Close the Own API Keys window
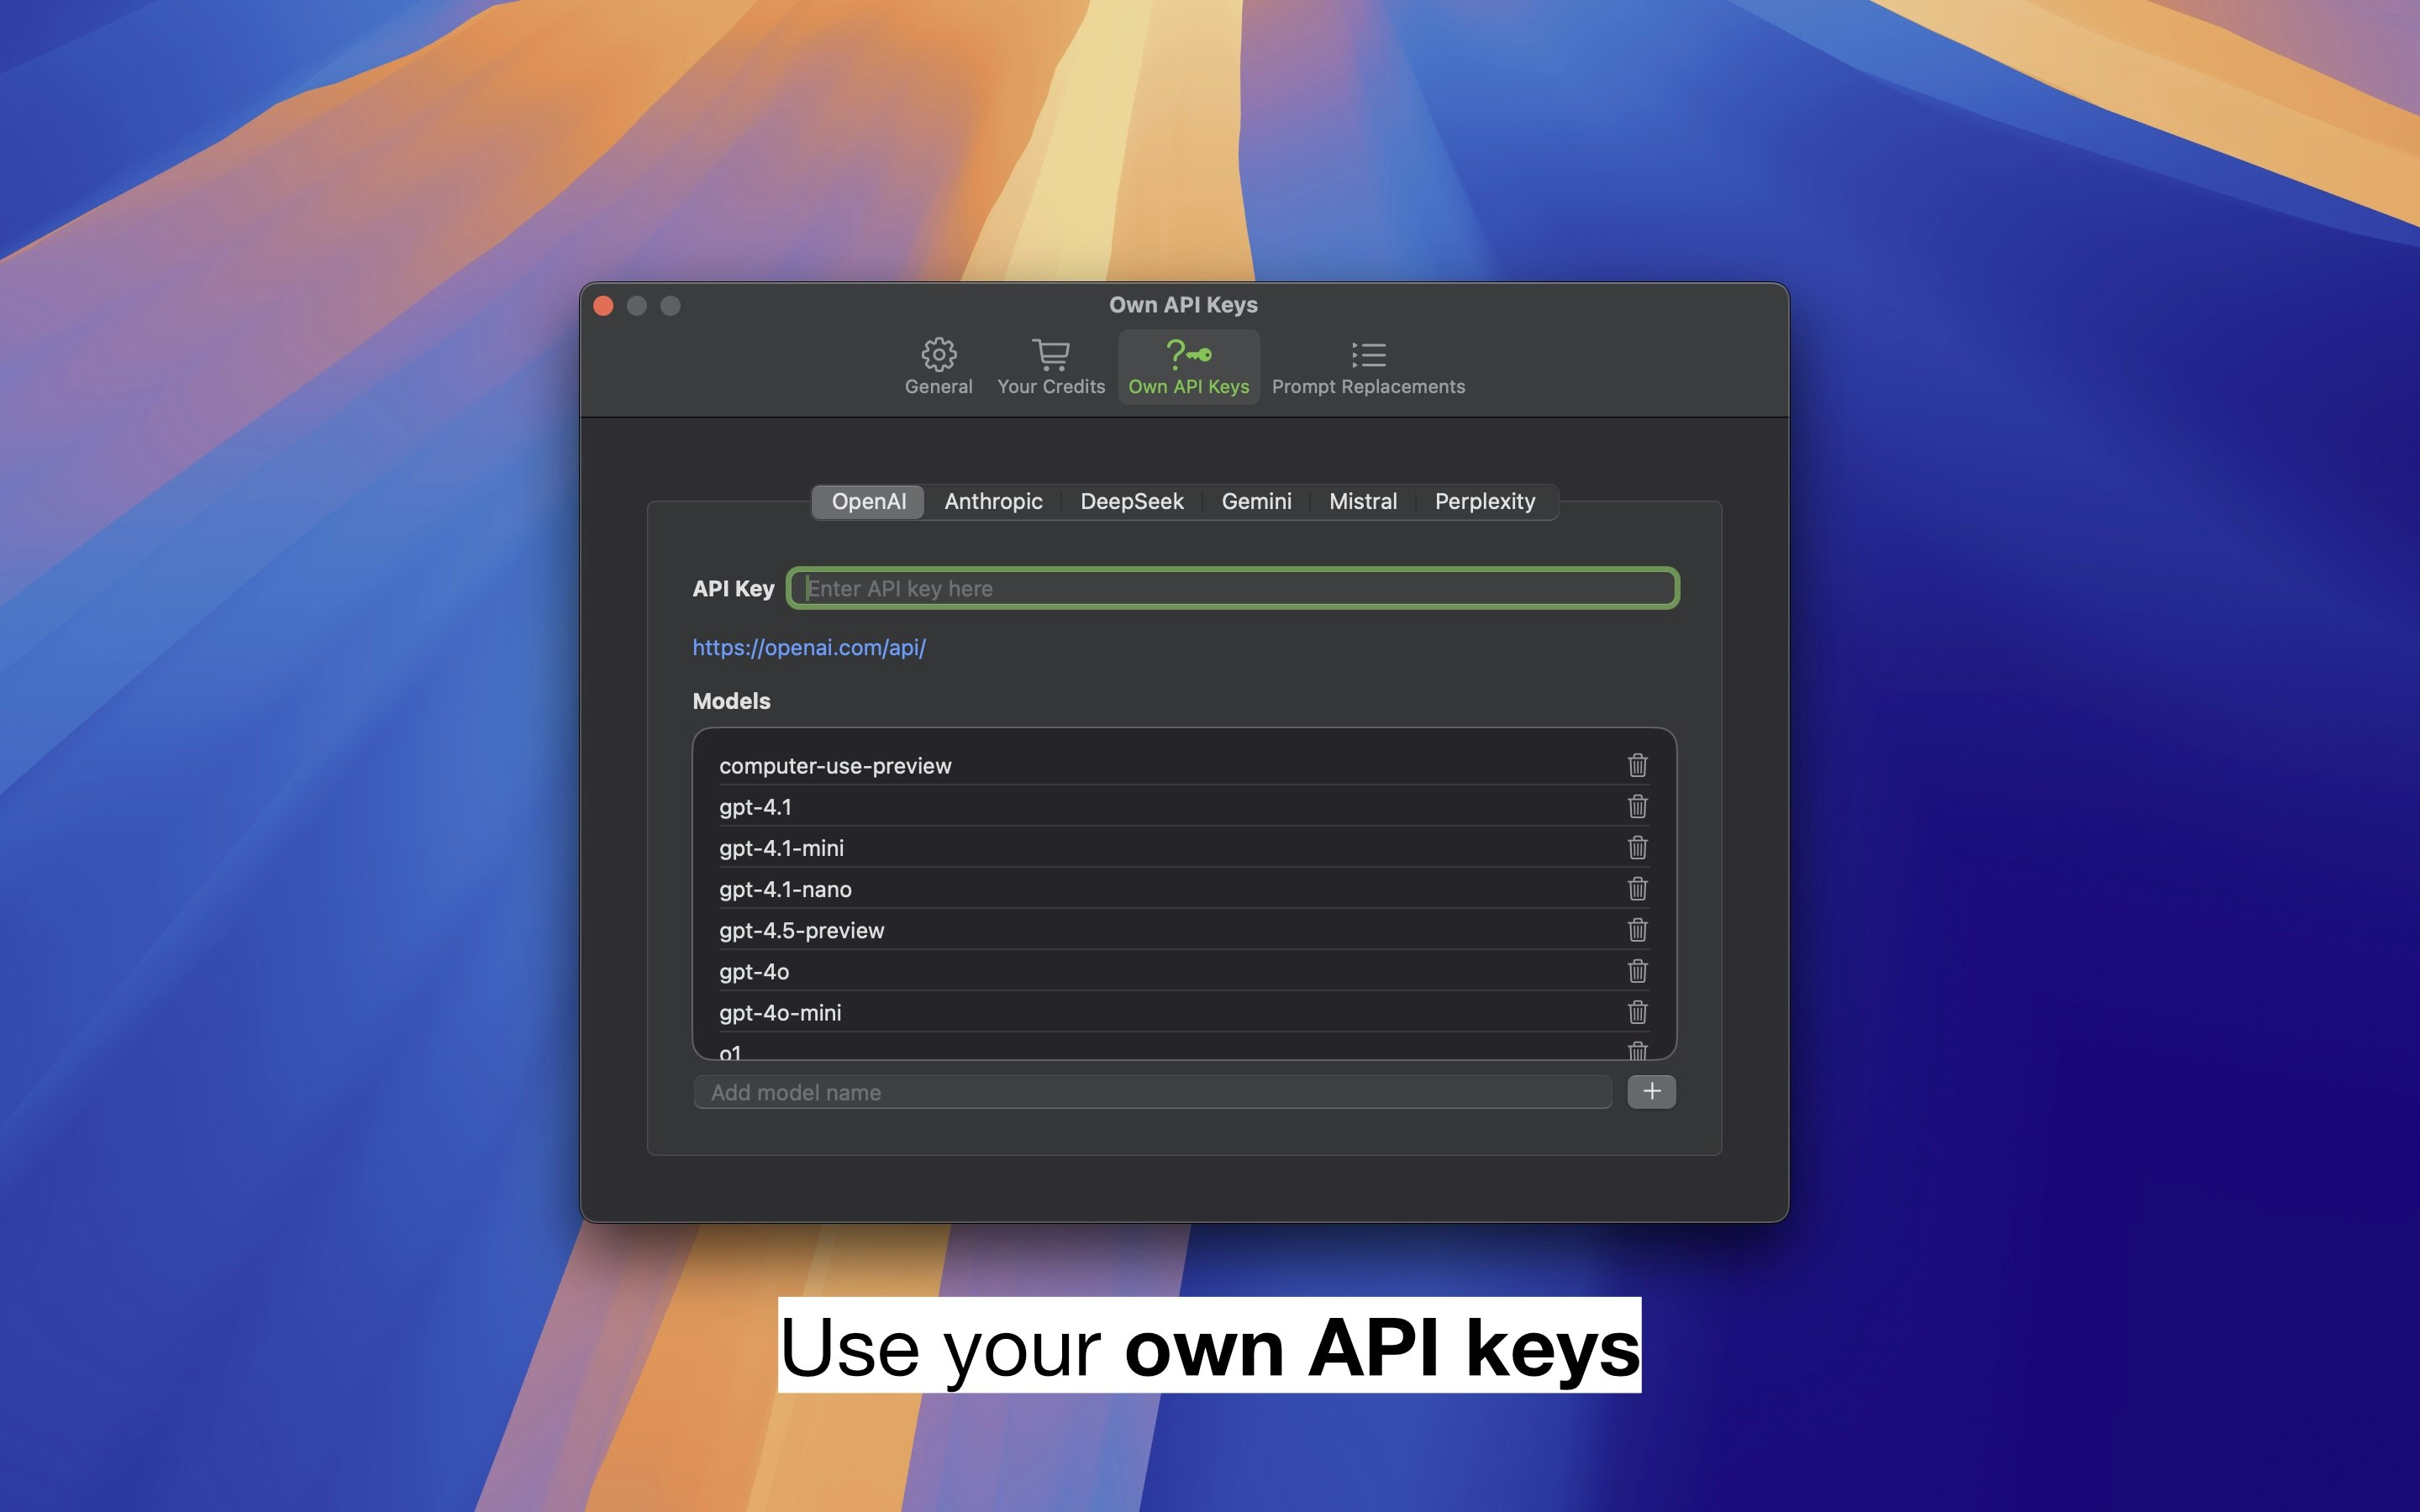The width and height of the screenshot is (2420, 1512). point(603,305)
